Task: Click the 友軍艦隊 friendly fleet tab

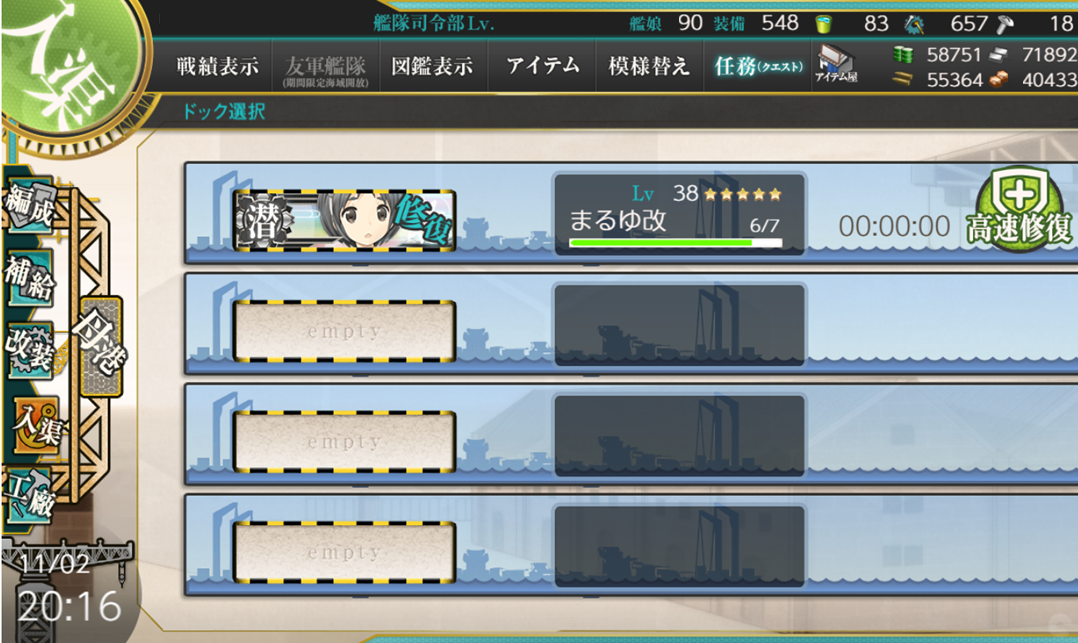Action: 326,69
